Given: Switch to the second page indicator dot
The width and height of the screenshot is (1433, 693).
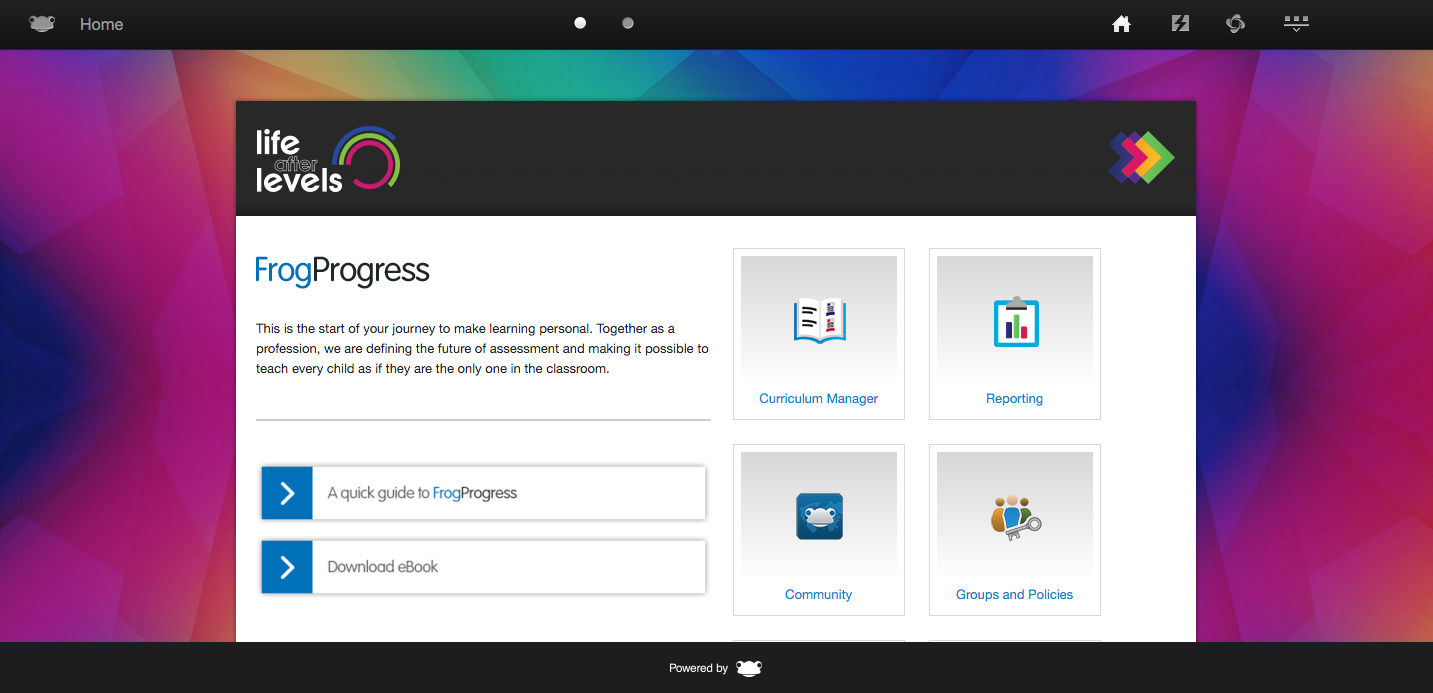Looking at the screenshot, I should coord(628,23).
